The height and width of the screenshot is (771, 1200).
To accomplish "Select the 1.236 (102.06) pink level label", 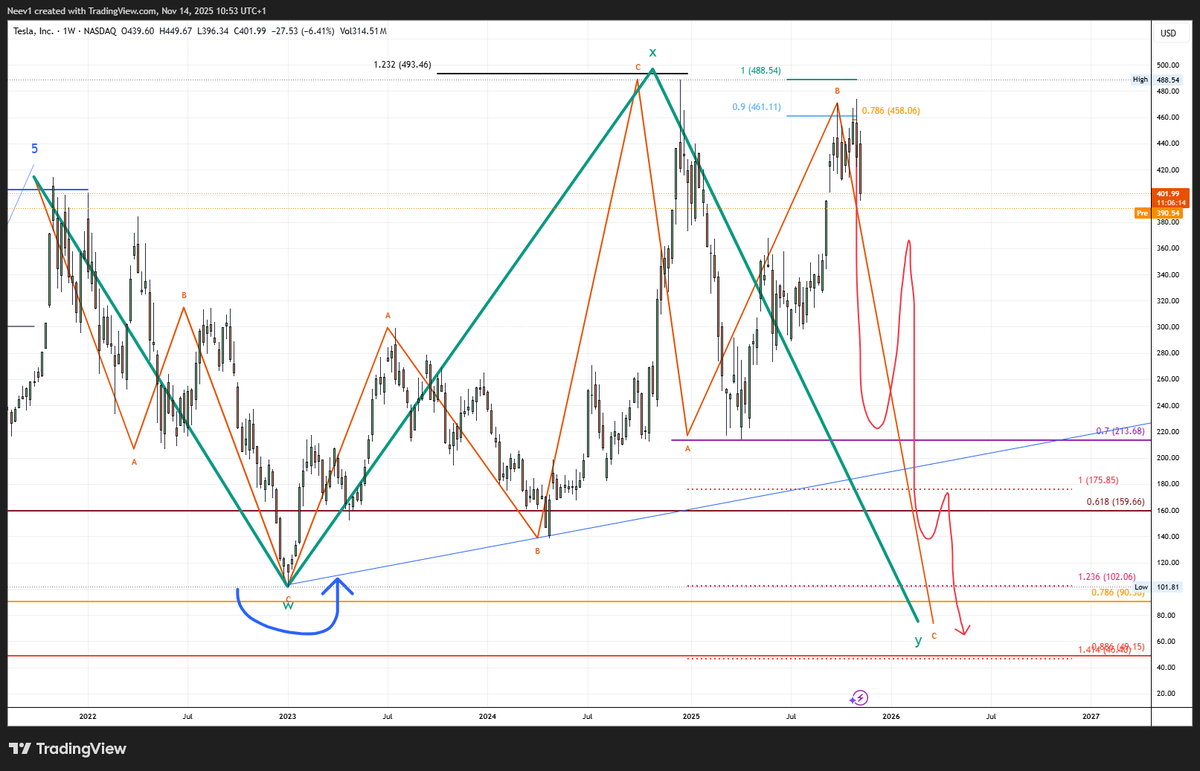I will pyautogui.click(x=1105, y=577).
